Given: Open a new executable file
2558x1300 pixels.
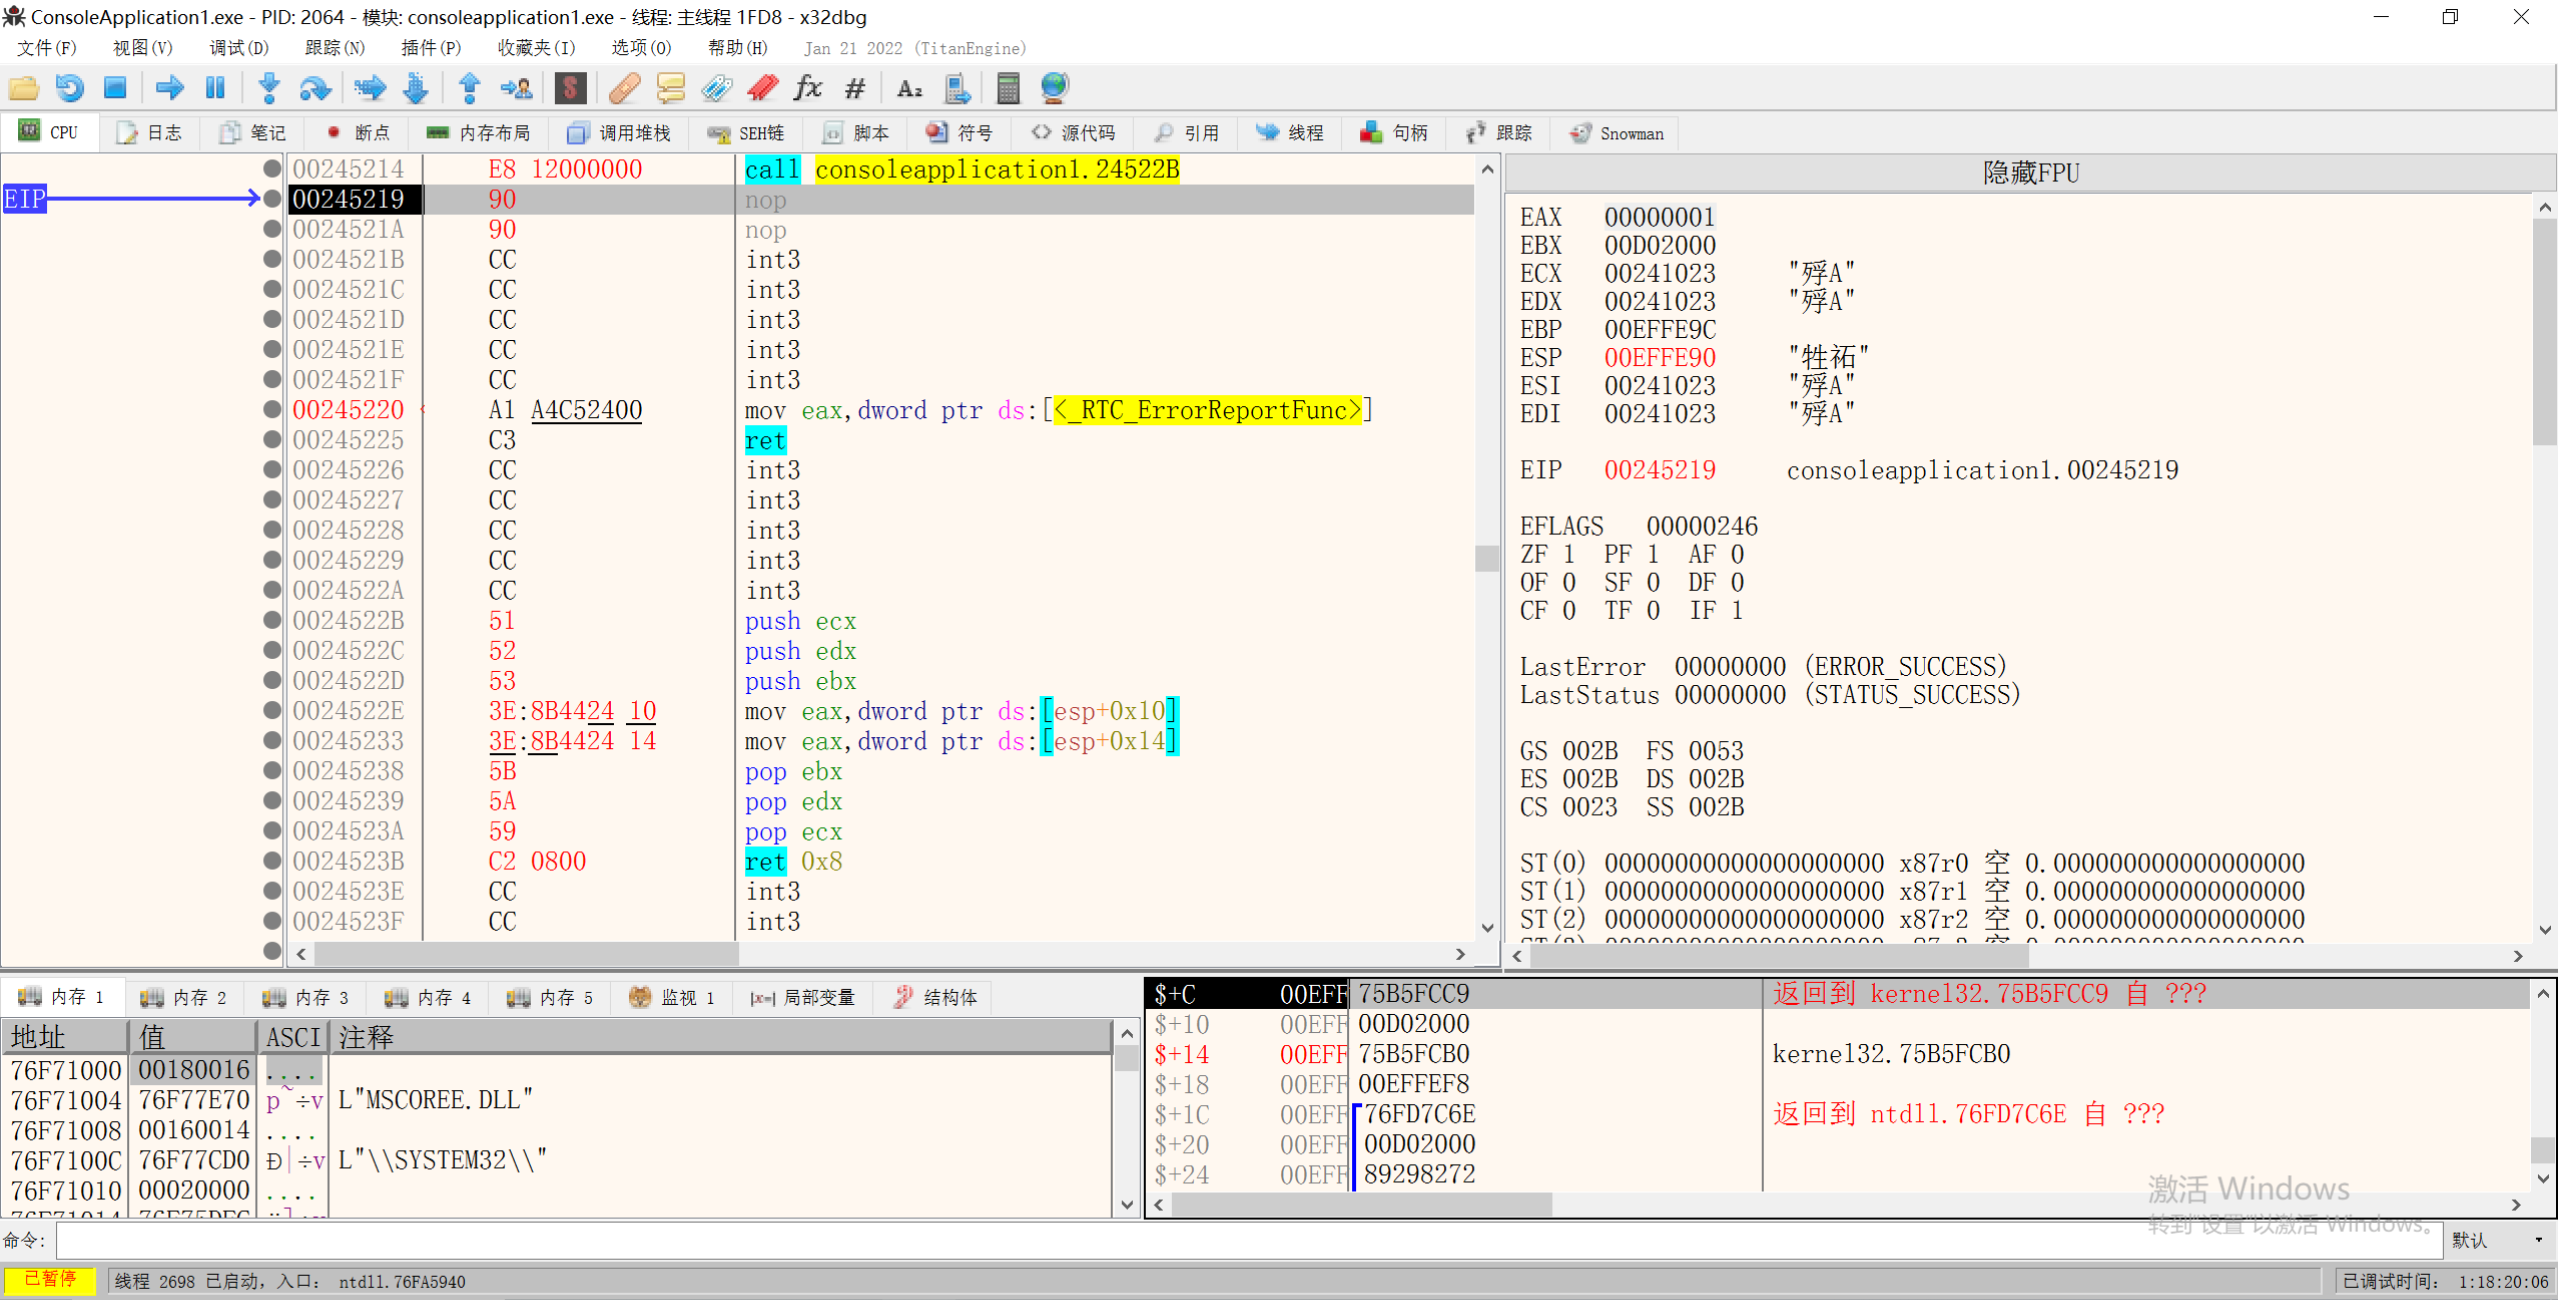Looking at the screenshot, I should tap(22, 88).
